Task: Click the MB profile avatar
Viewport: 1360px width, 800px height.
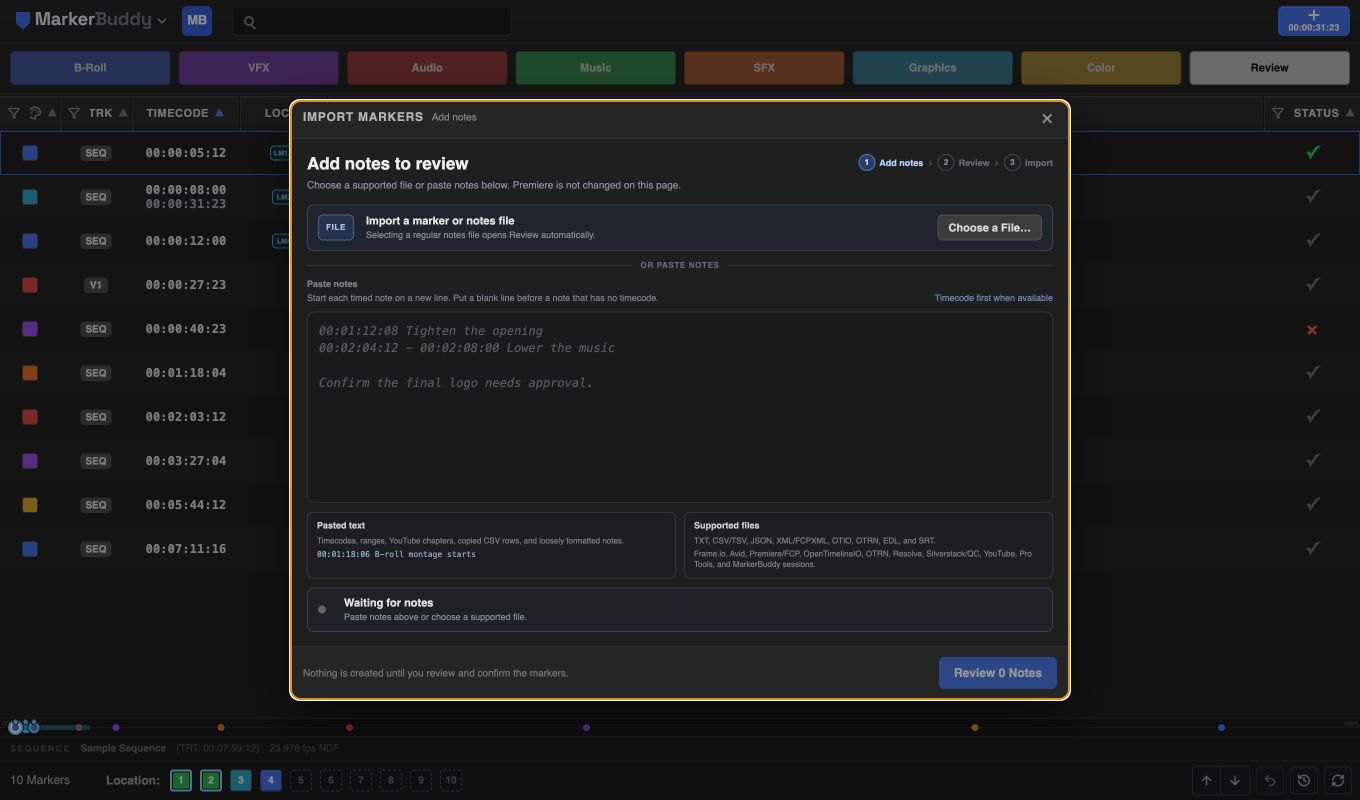Action: pyautogui.click(x=197, y=20)
